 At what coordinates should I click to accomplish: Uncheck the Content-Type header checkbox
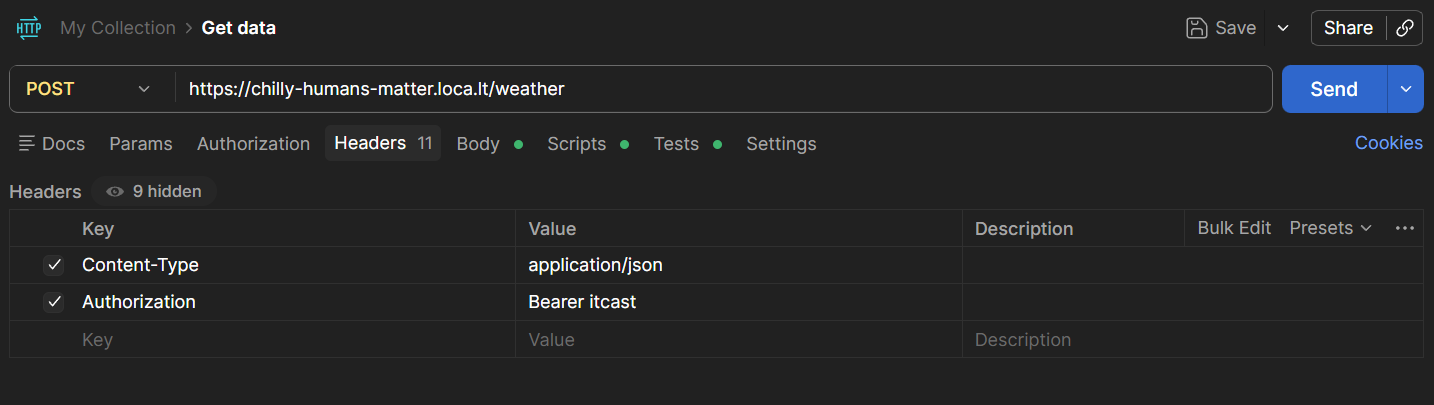coord(54,265)
